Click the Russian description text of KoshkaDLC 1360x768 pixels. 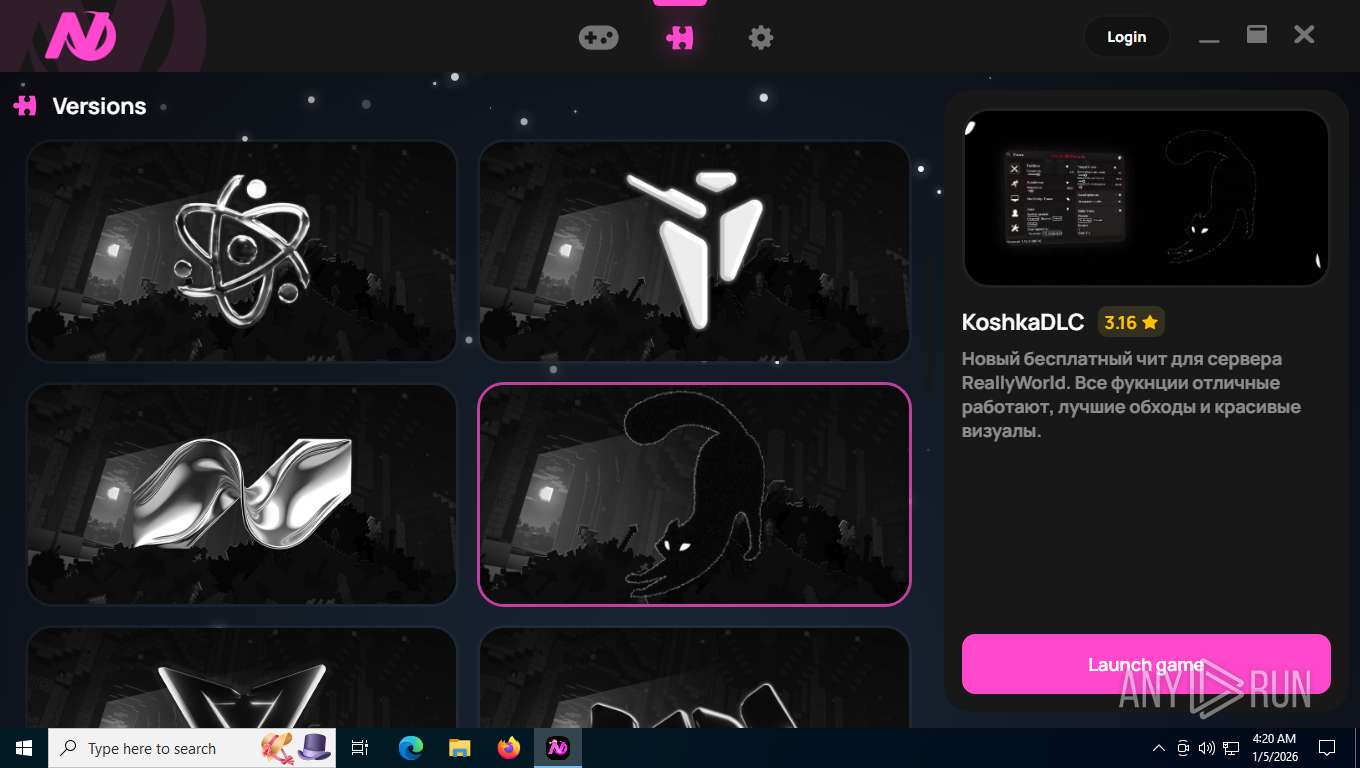coord(1132,395)
